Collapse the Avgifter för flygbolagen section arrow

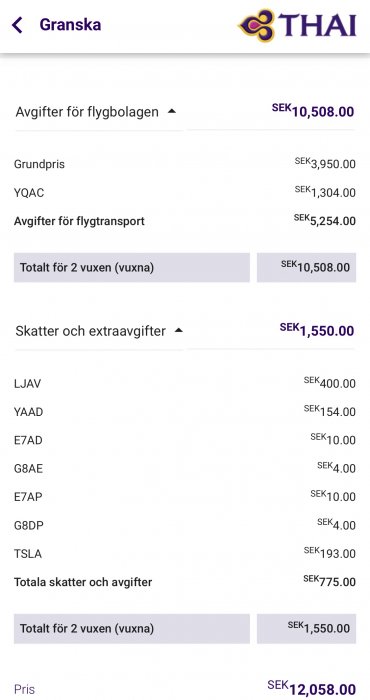pyautogui.click(x=171, y=112)
